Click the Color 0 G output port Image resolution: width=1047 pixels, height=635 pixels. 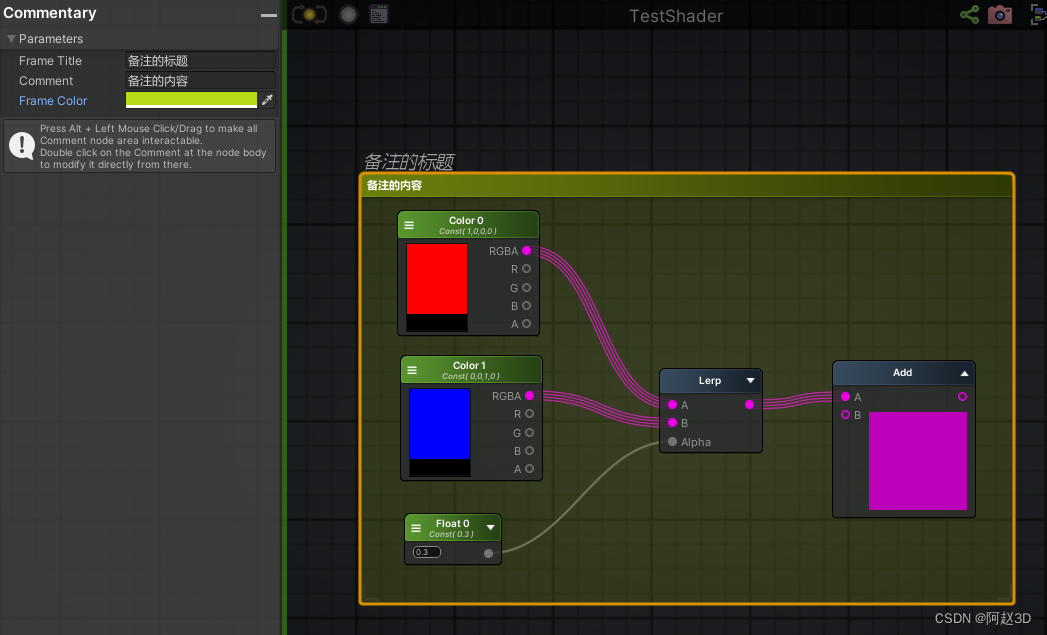pyautogui.click(x=527, y=287)
